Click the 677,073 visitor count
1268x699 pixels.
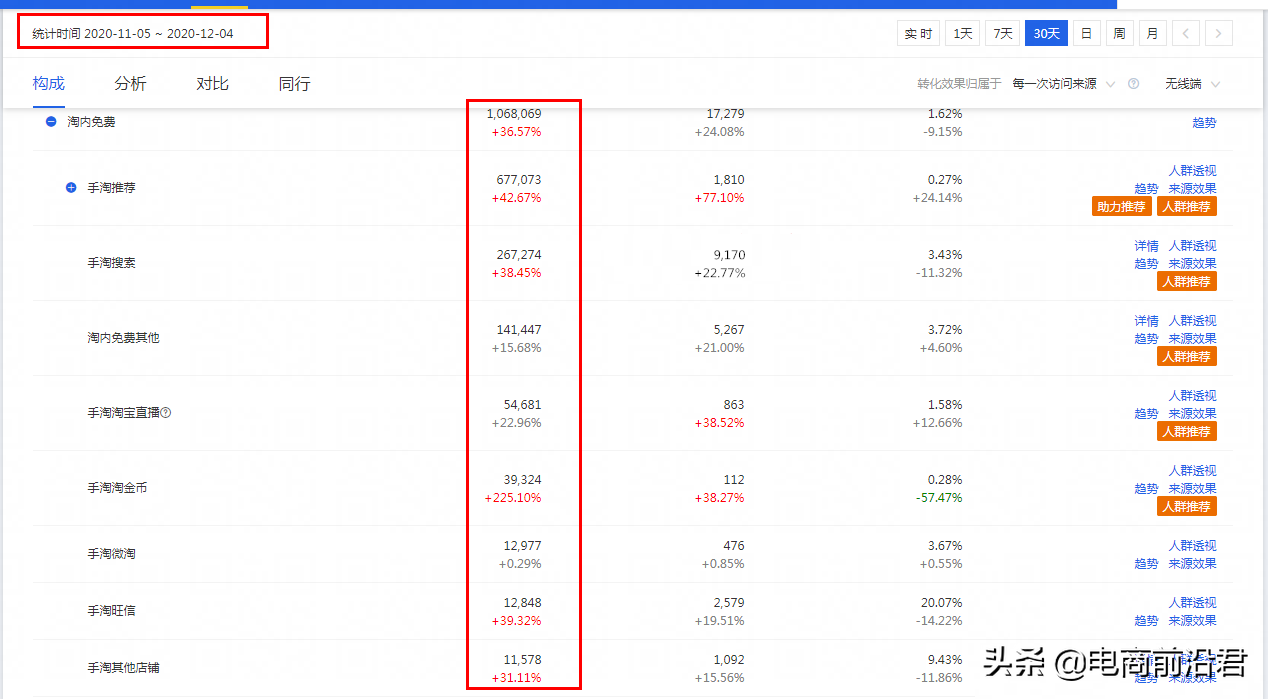[519, 180]
